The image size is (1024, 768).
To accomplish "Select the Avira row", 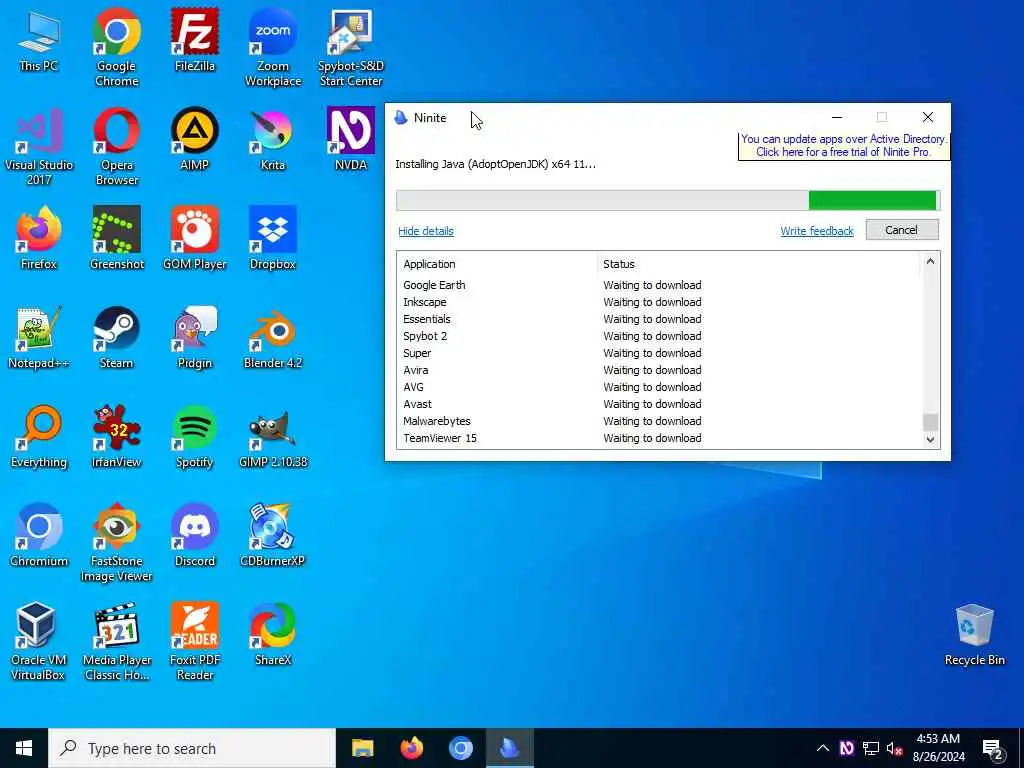I will click(x=660, y=370).
